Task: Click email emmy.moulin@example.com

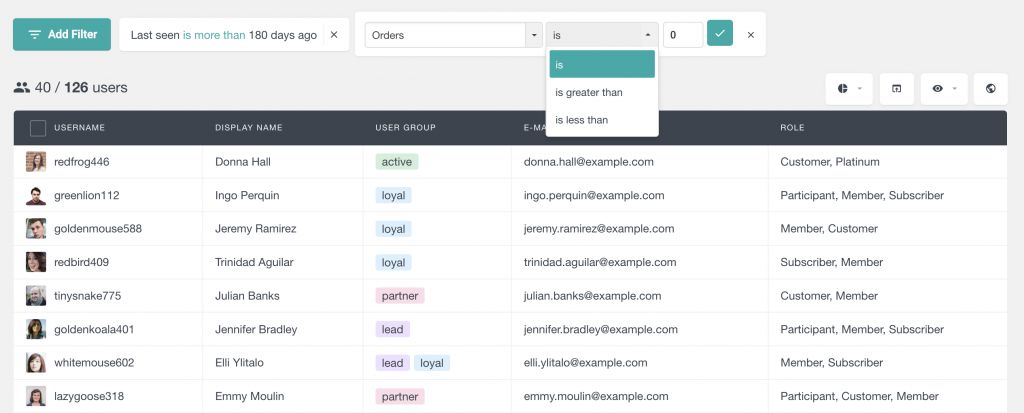Action: (x=596, y=396)
